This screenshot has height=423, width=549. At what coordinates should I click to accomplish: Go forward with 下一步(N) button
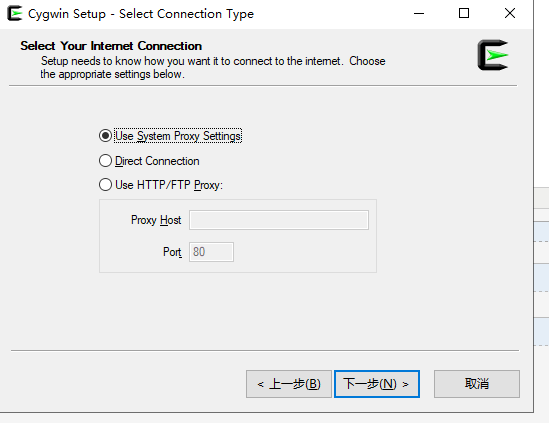[x=377, y=384]
